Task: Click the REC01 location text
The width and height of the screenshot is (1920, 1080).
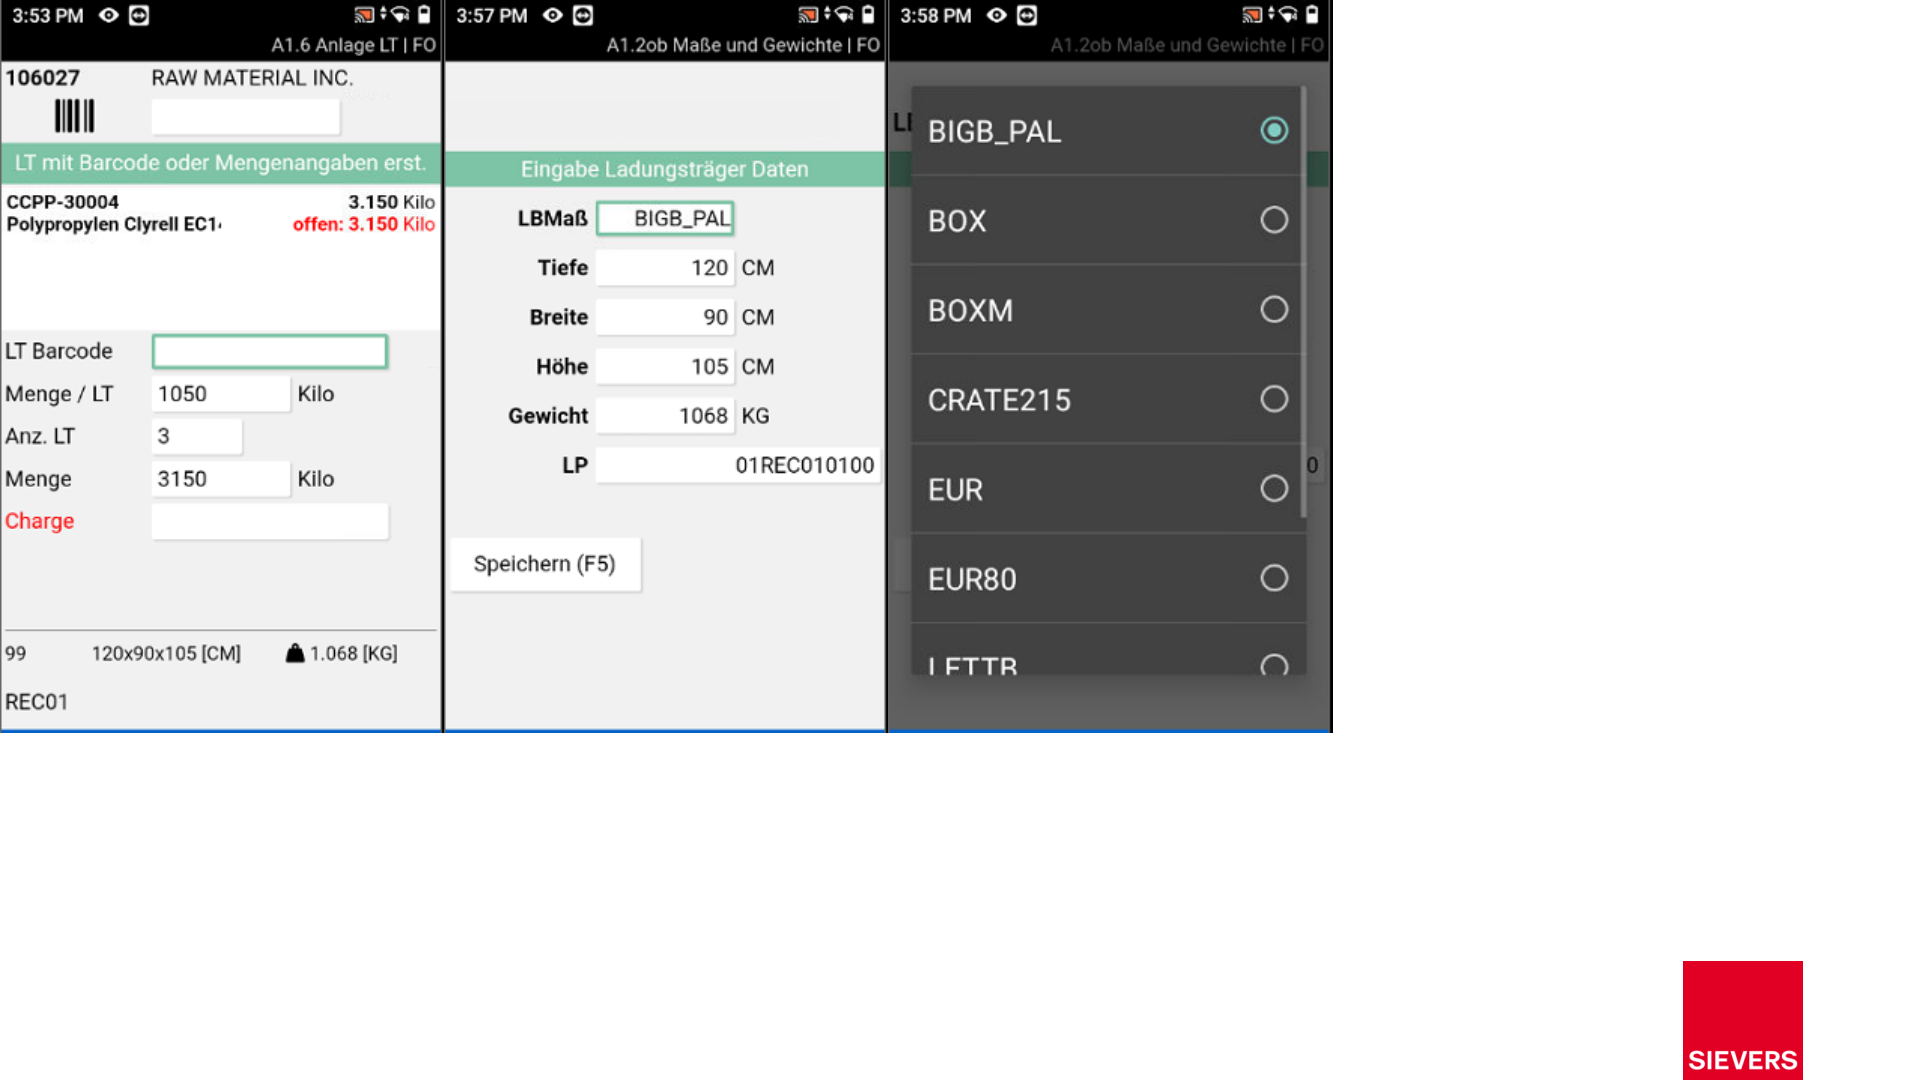Action: [x=37, y=702]
